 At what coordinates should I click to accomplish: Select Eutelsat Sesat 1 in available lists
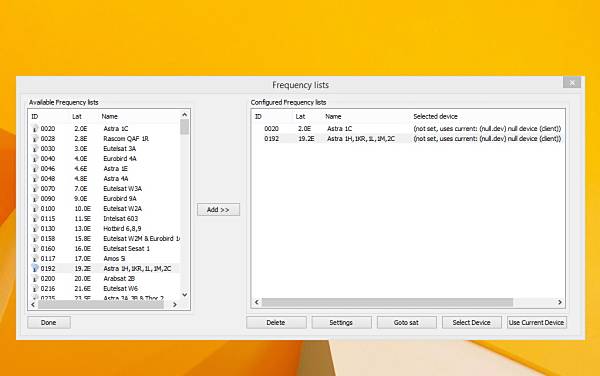(104, 248)
